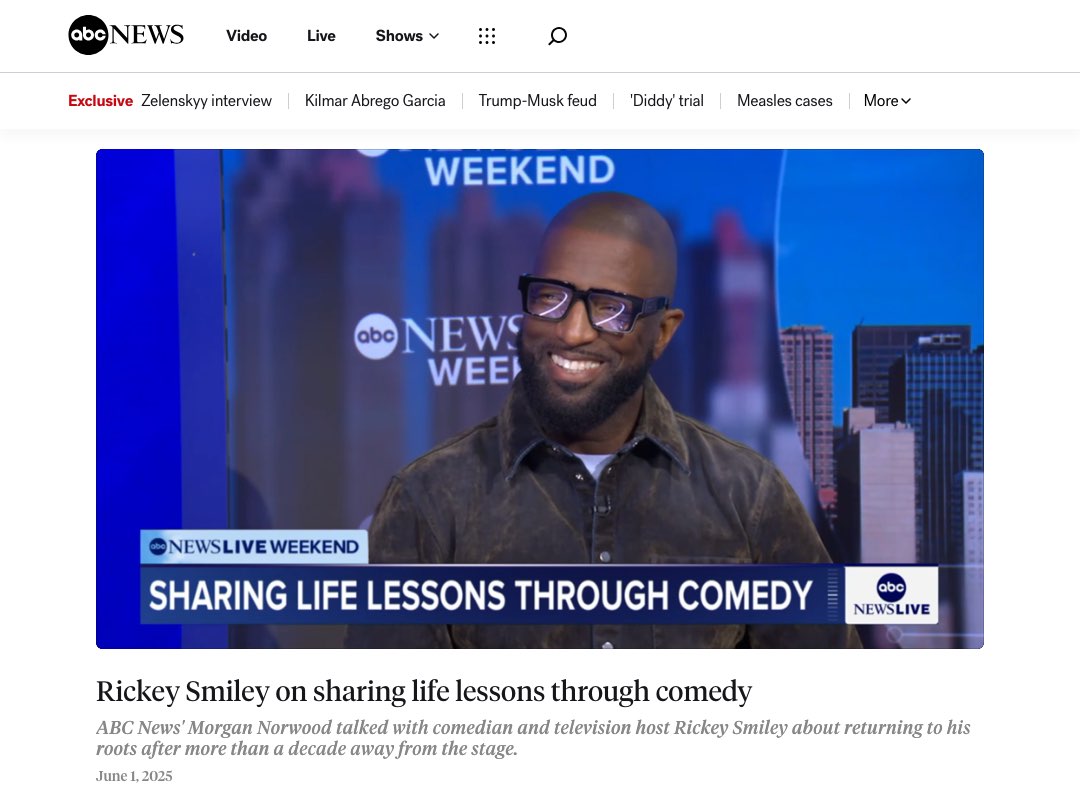Image resolution: width=1080 pixels, height=810 pixels.
Task: Expand the More topics dropdown
Action: pos(887,101)
